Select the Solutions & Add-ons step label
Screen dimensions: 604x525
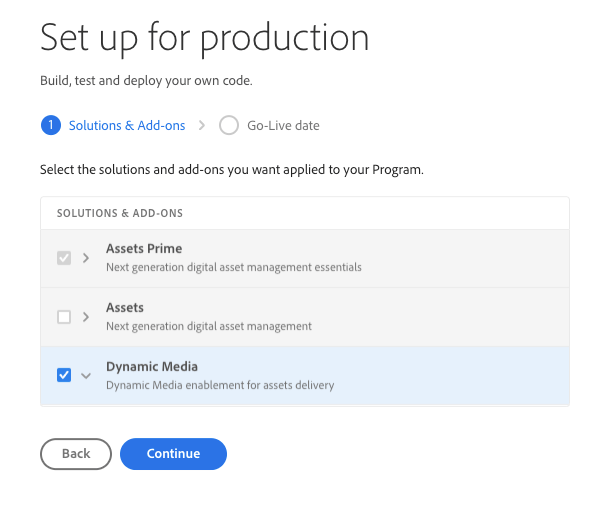pos(127,126)
